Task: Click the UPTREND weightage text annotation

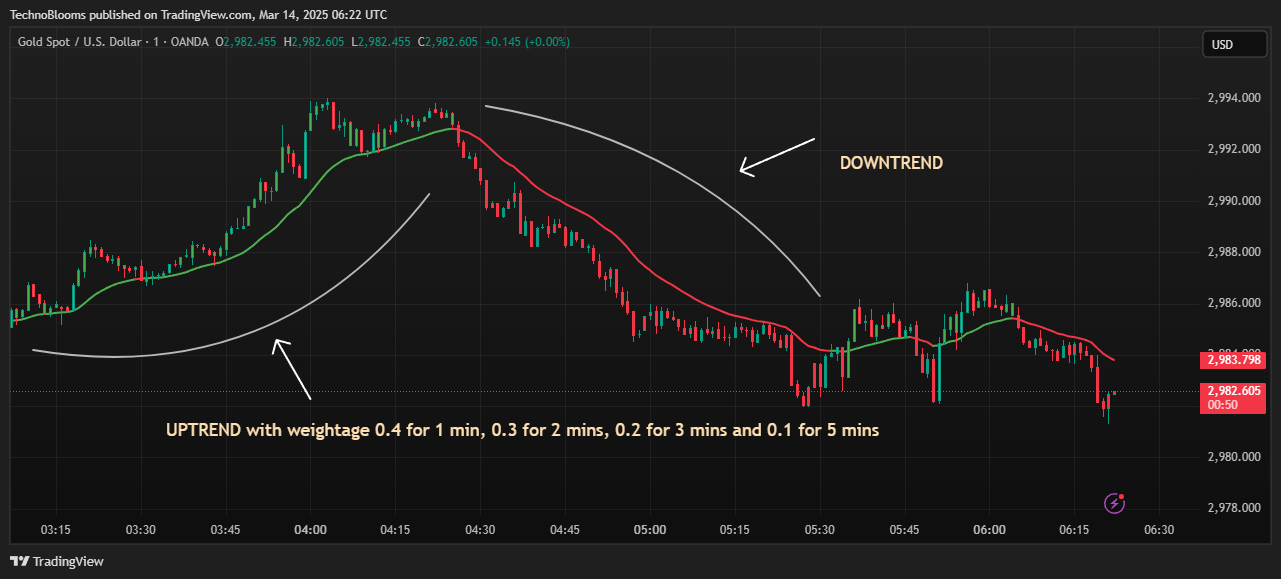Action: coord(523,430)
